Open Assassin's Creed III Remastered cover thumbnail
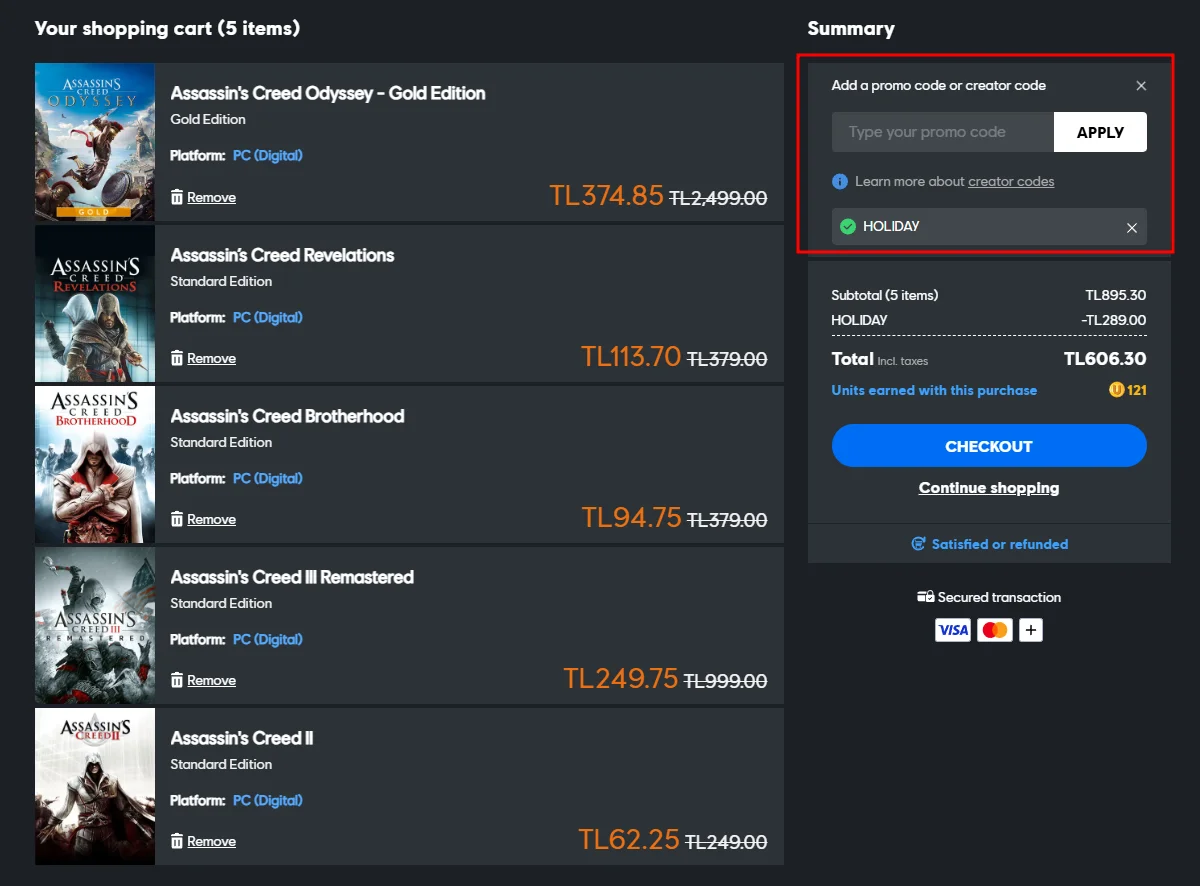 click(95, 625)
